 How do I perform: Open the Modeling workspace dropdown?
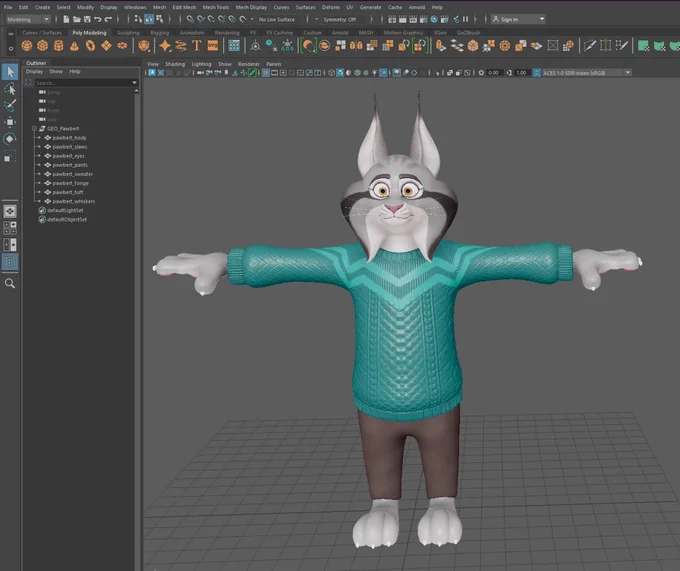click(x=28, y=20)
